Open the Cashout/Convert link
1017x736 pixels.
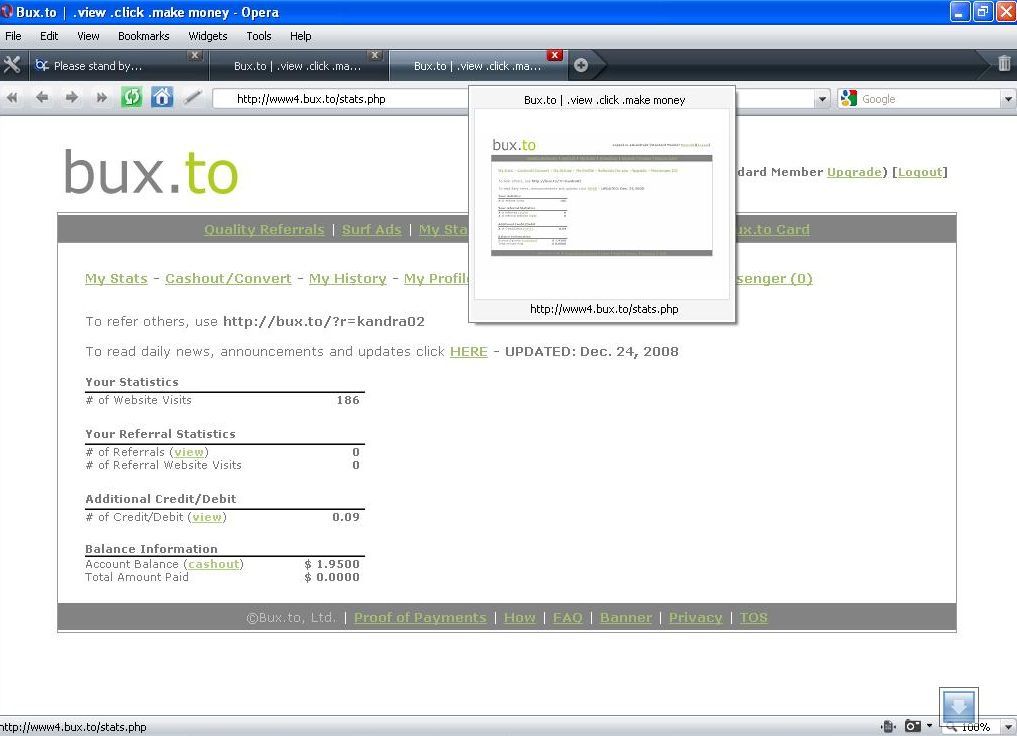tap(228, 279)
